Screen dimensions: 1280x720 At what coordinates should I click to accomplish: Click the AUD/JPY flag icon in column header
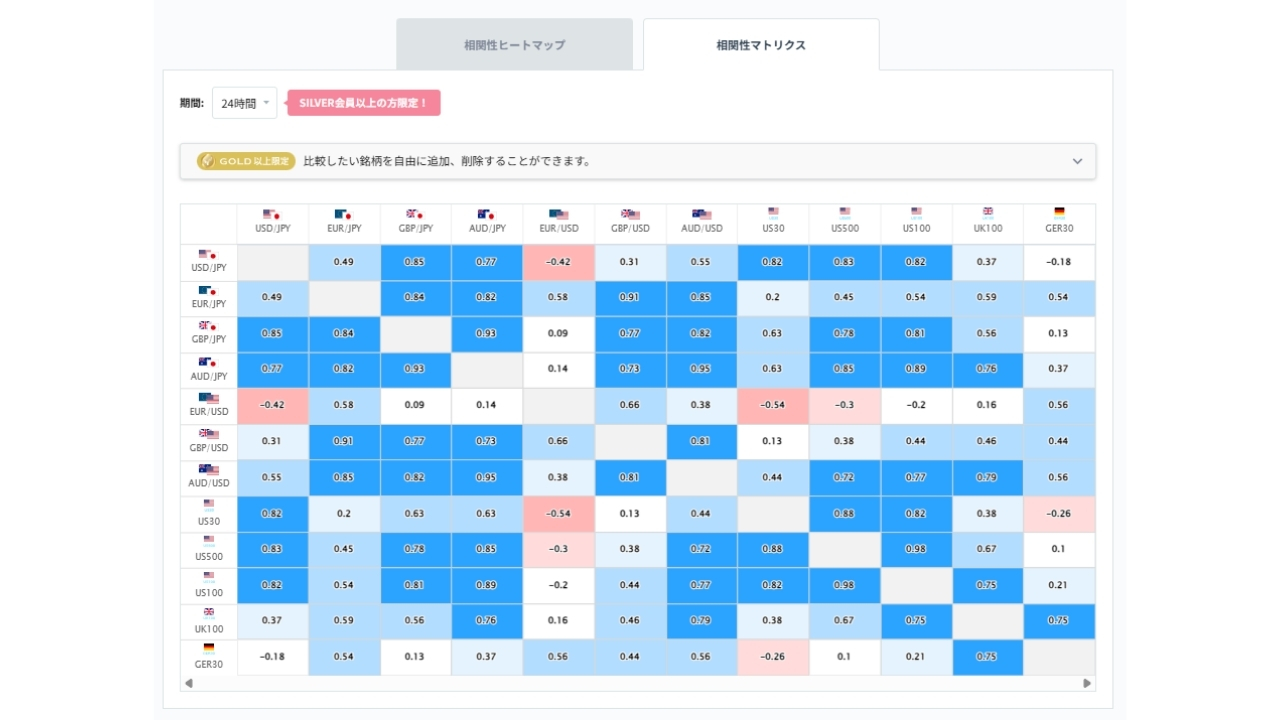[x=486, y=214]
